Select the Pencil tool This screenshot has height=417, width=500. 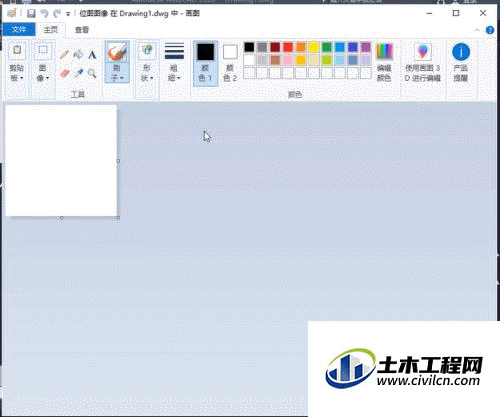coord(64,54)
